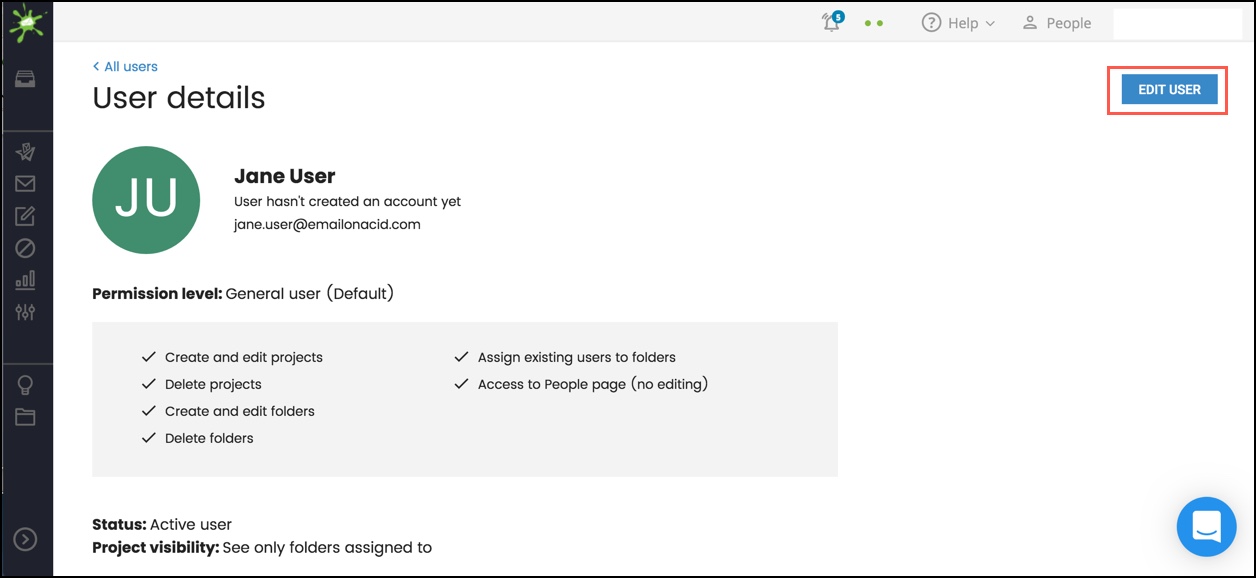
Task: Click the green splat Email on Acid logo
Action: point(26,22)
